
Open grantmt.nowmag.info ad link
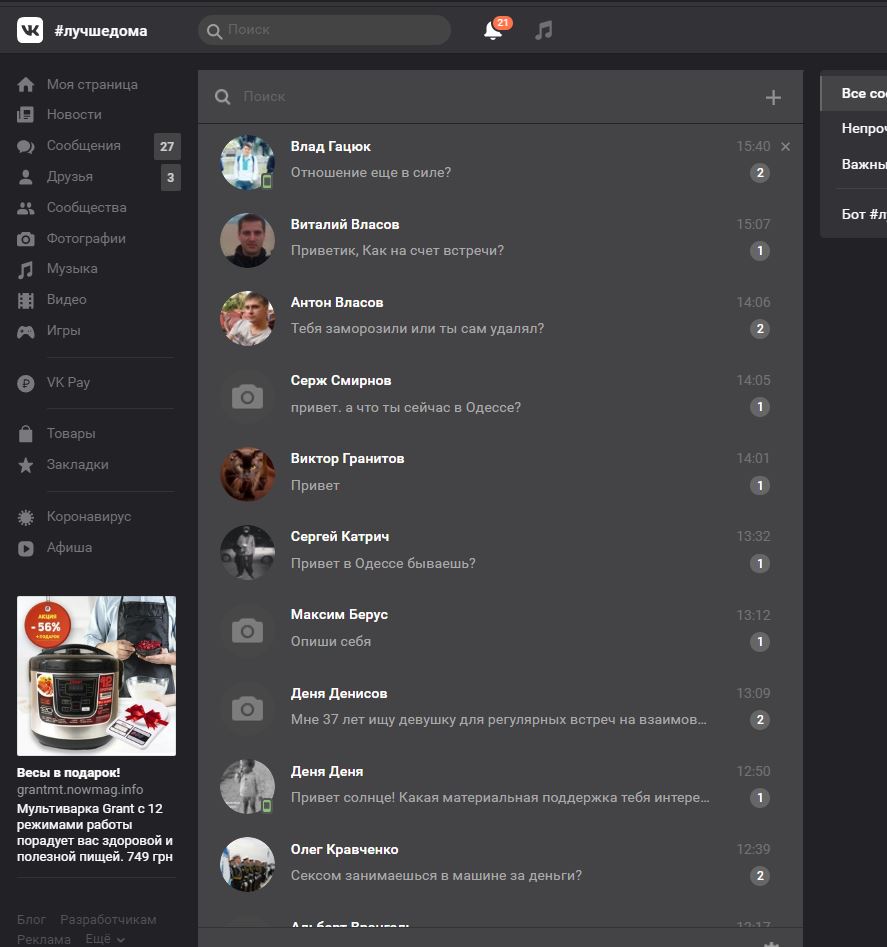80,789
